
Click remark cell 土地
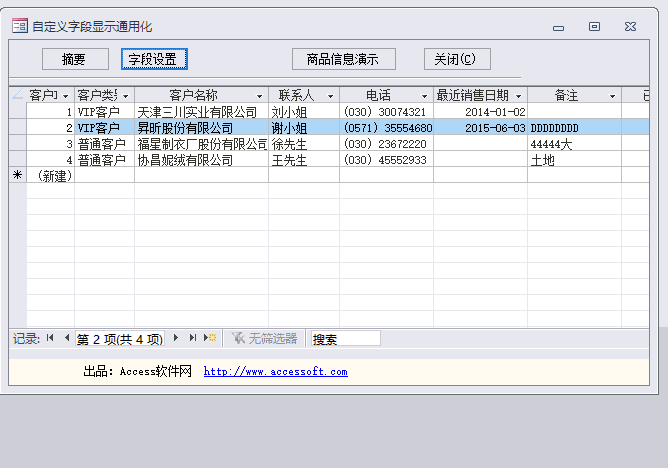pyautogui.click(x=574, y=159)
